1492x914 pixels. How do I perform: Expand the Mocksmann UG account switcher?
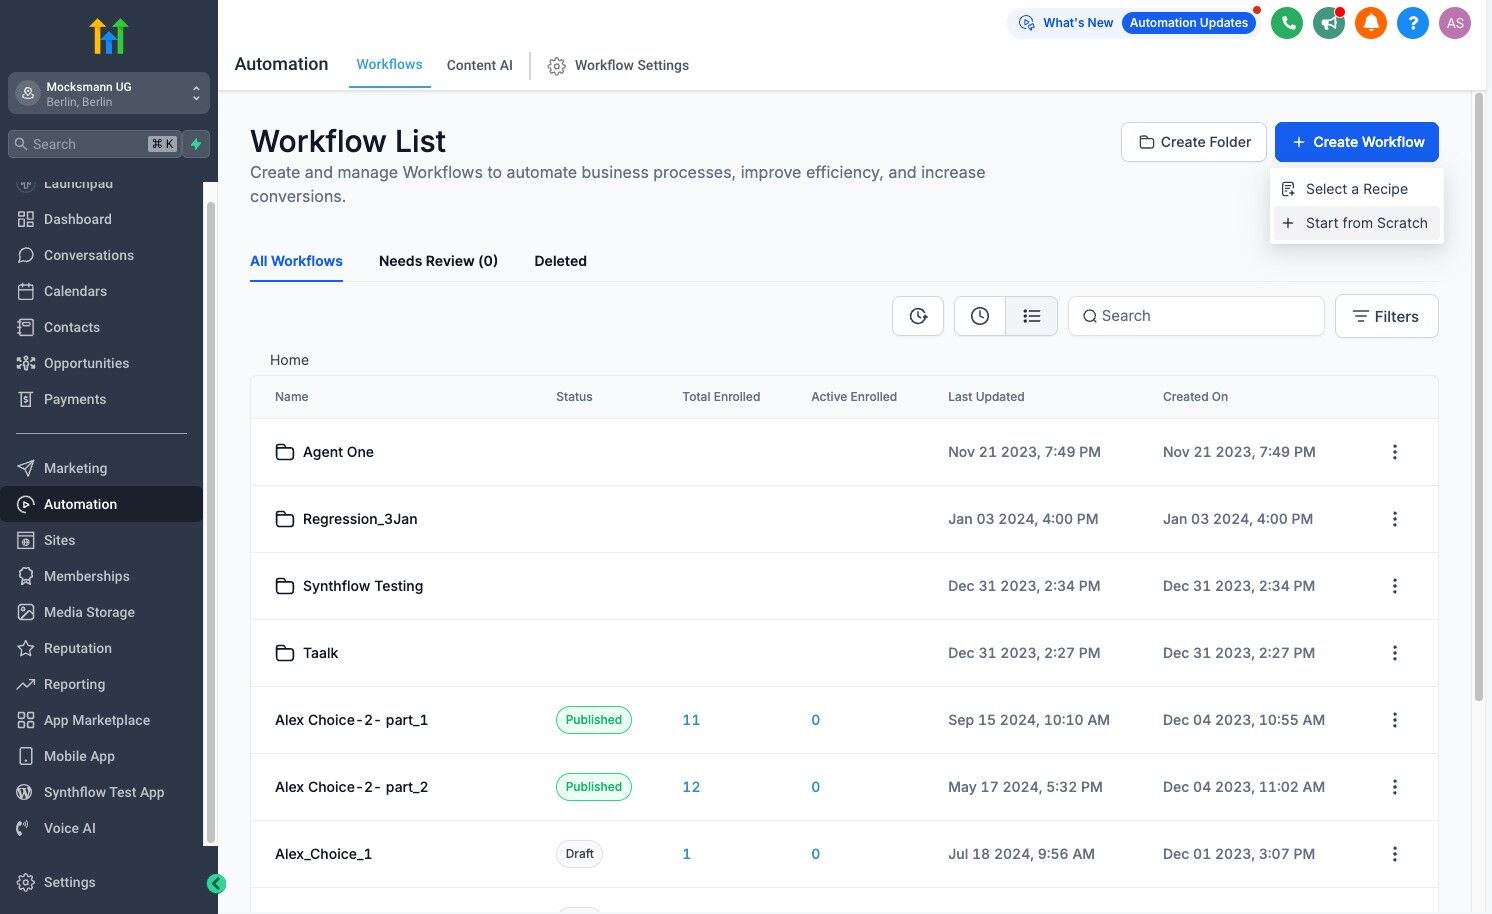pyautogui.click(x=109, y=94)
